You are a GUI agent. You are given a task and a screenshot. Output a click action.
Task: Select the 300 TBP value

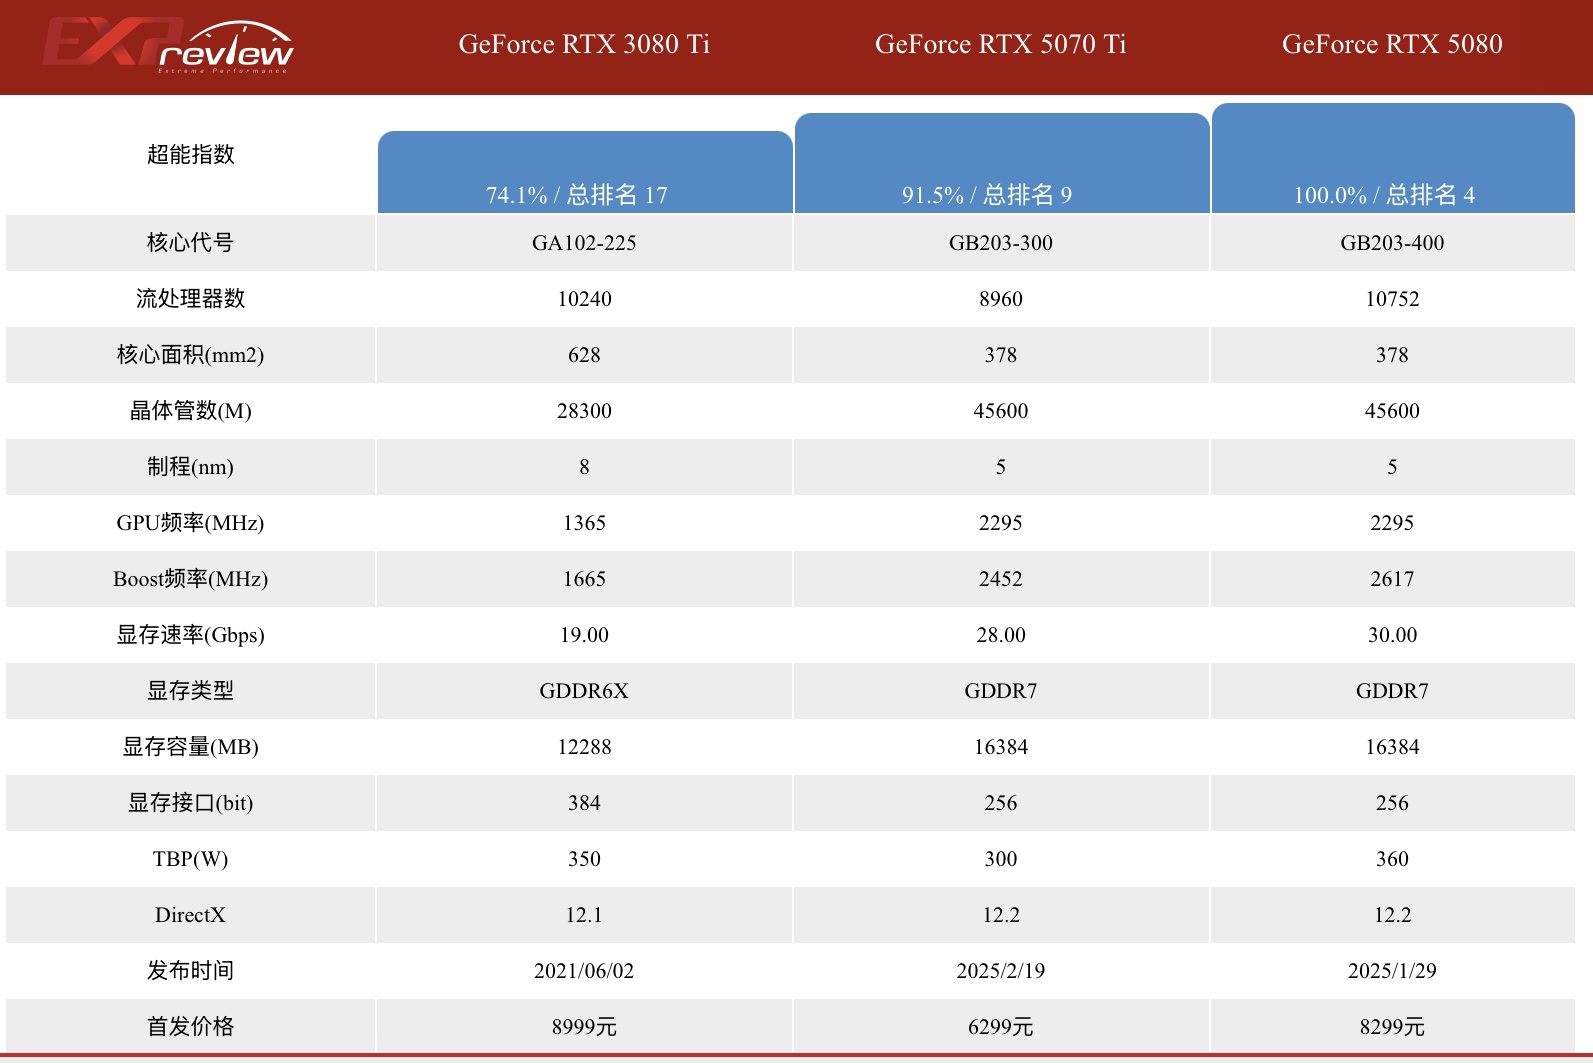[1001, 859]
